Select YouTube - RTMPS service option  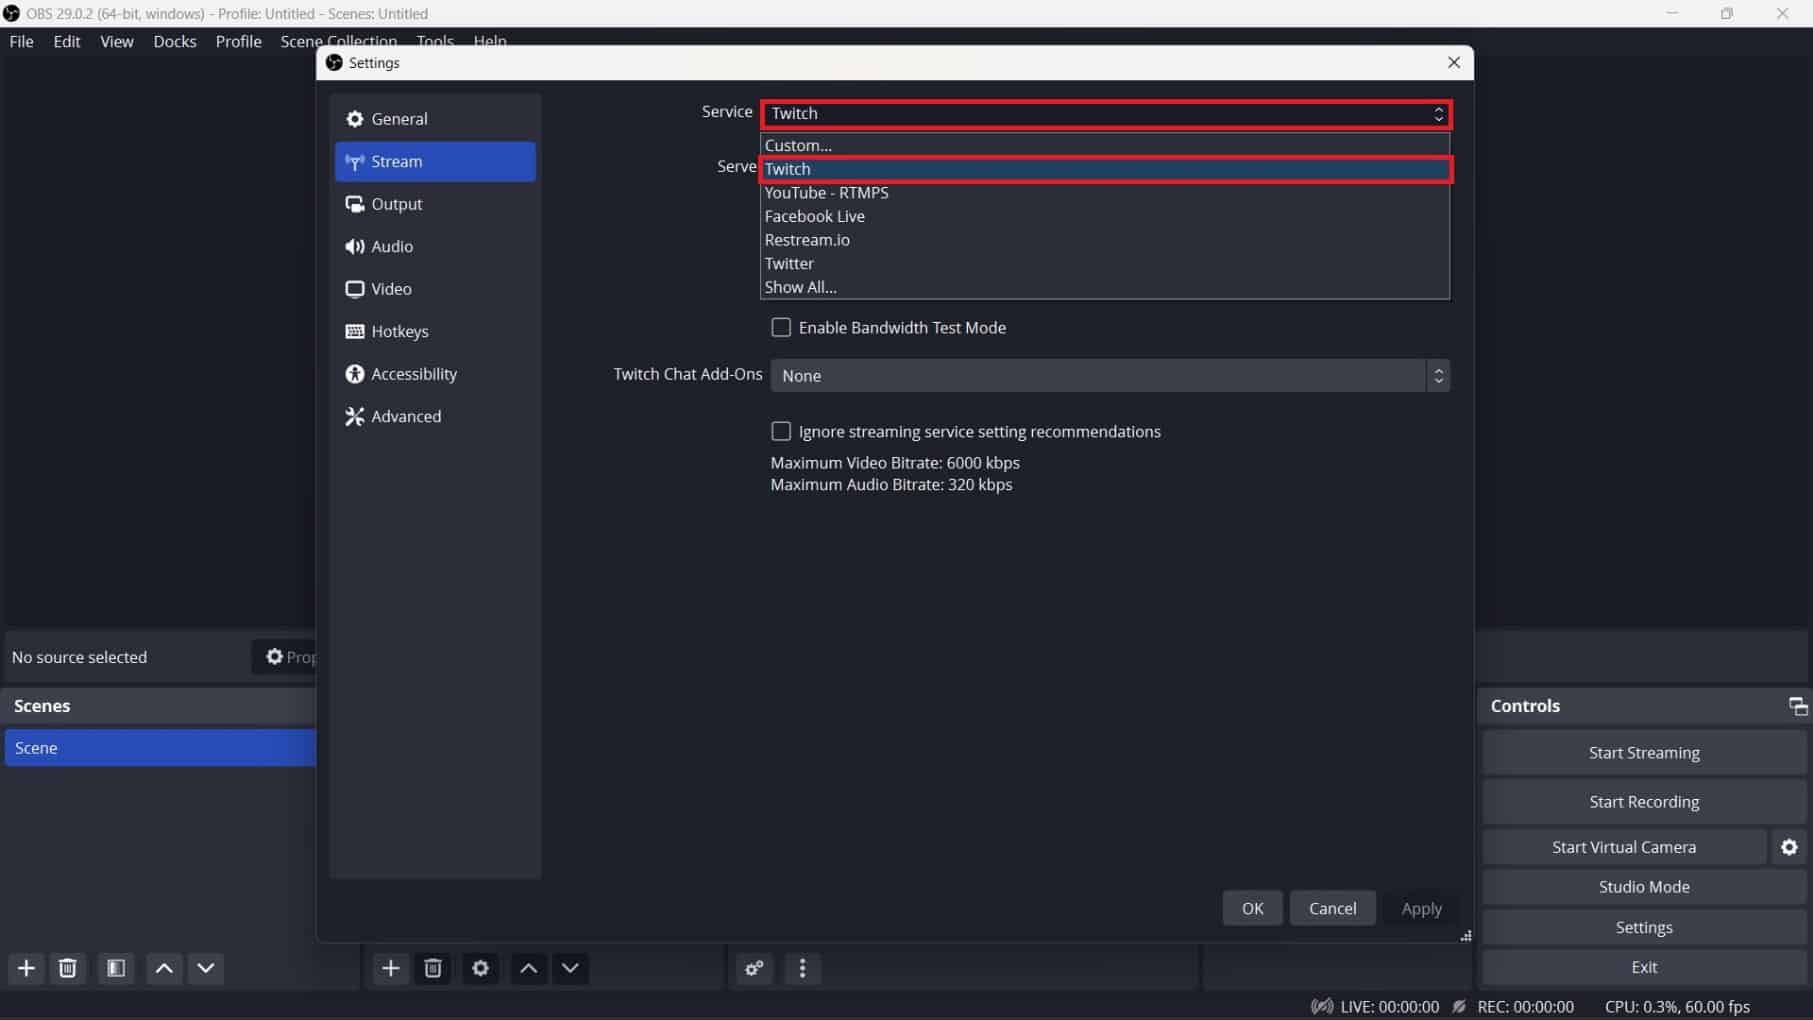tap(1105, 193)
